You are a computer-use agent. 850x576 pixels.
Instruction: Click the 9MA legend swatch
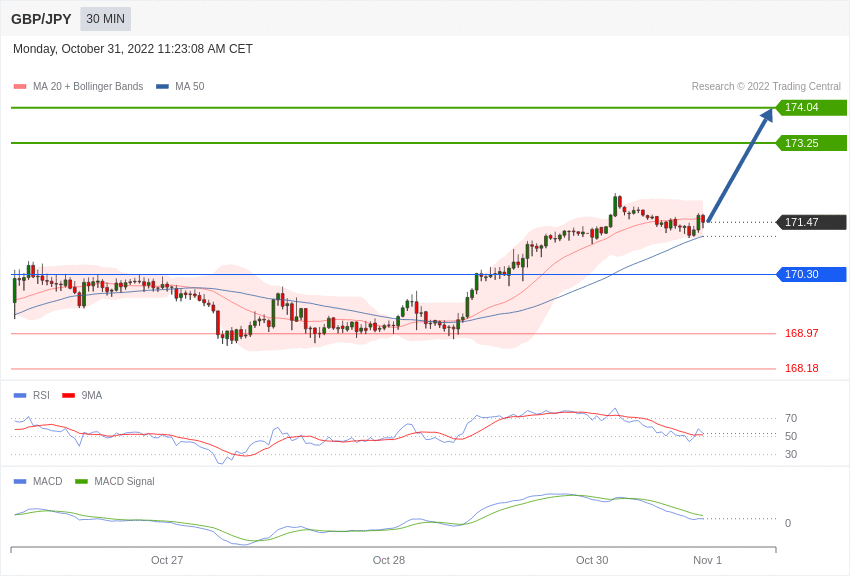69,396
